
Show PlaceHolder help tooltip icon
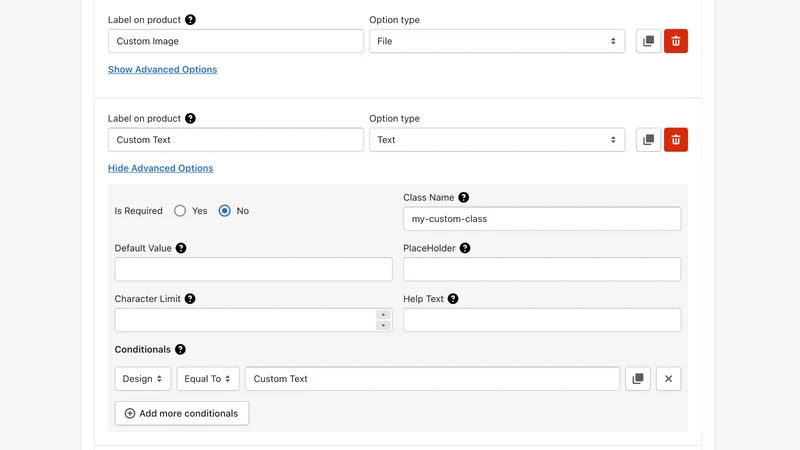coord(465,248)
